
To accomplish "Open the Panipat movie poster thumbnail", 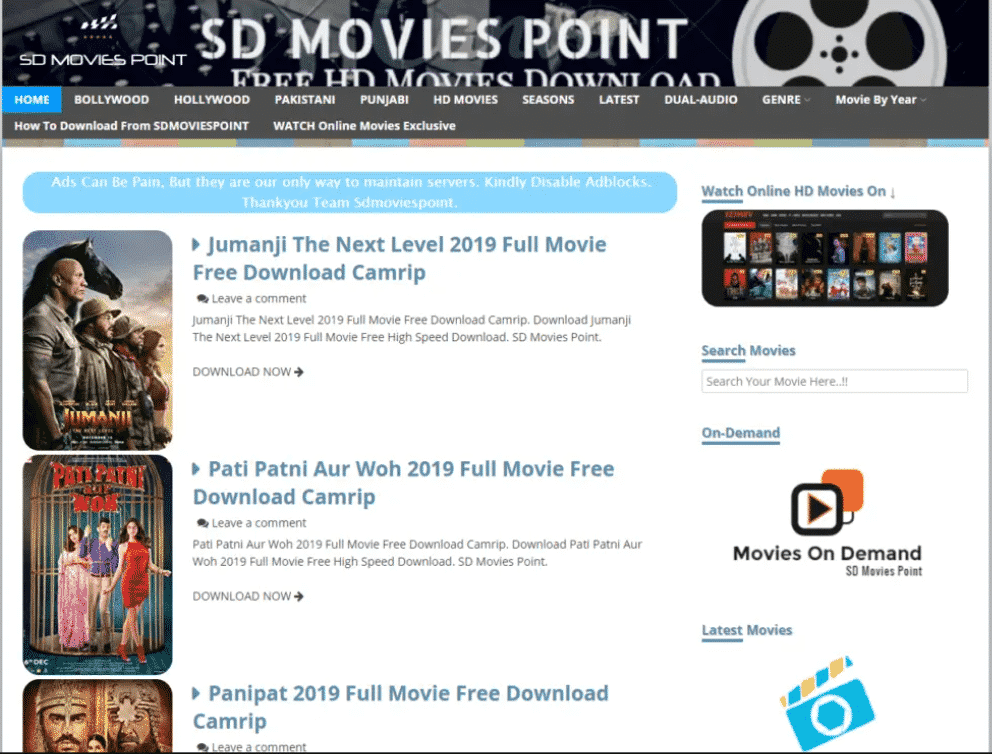I will [97, 716].
